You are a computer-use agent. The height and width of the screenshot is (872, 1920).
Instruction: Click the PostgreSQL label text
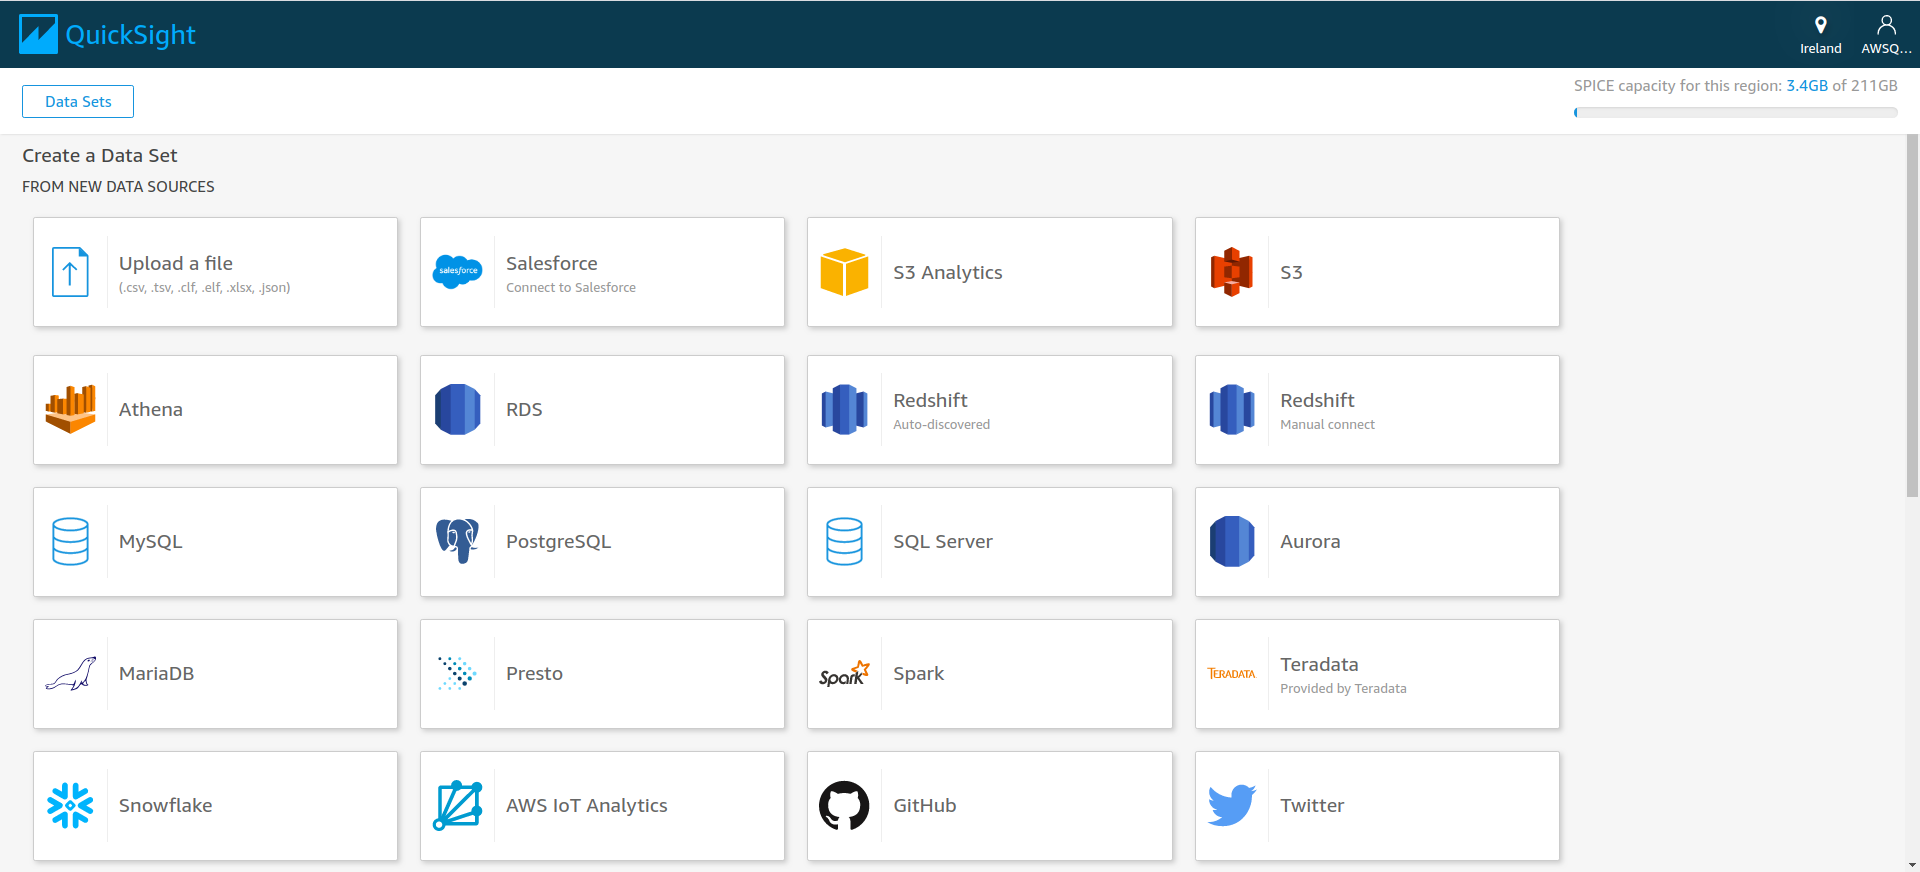click(x=559, y=541)
